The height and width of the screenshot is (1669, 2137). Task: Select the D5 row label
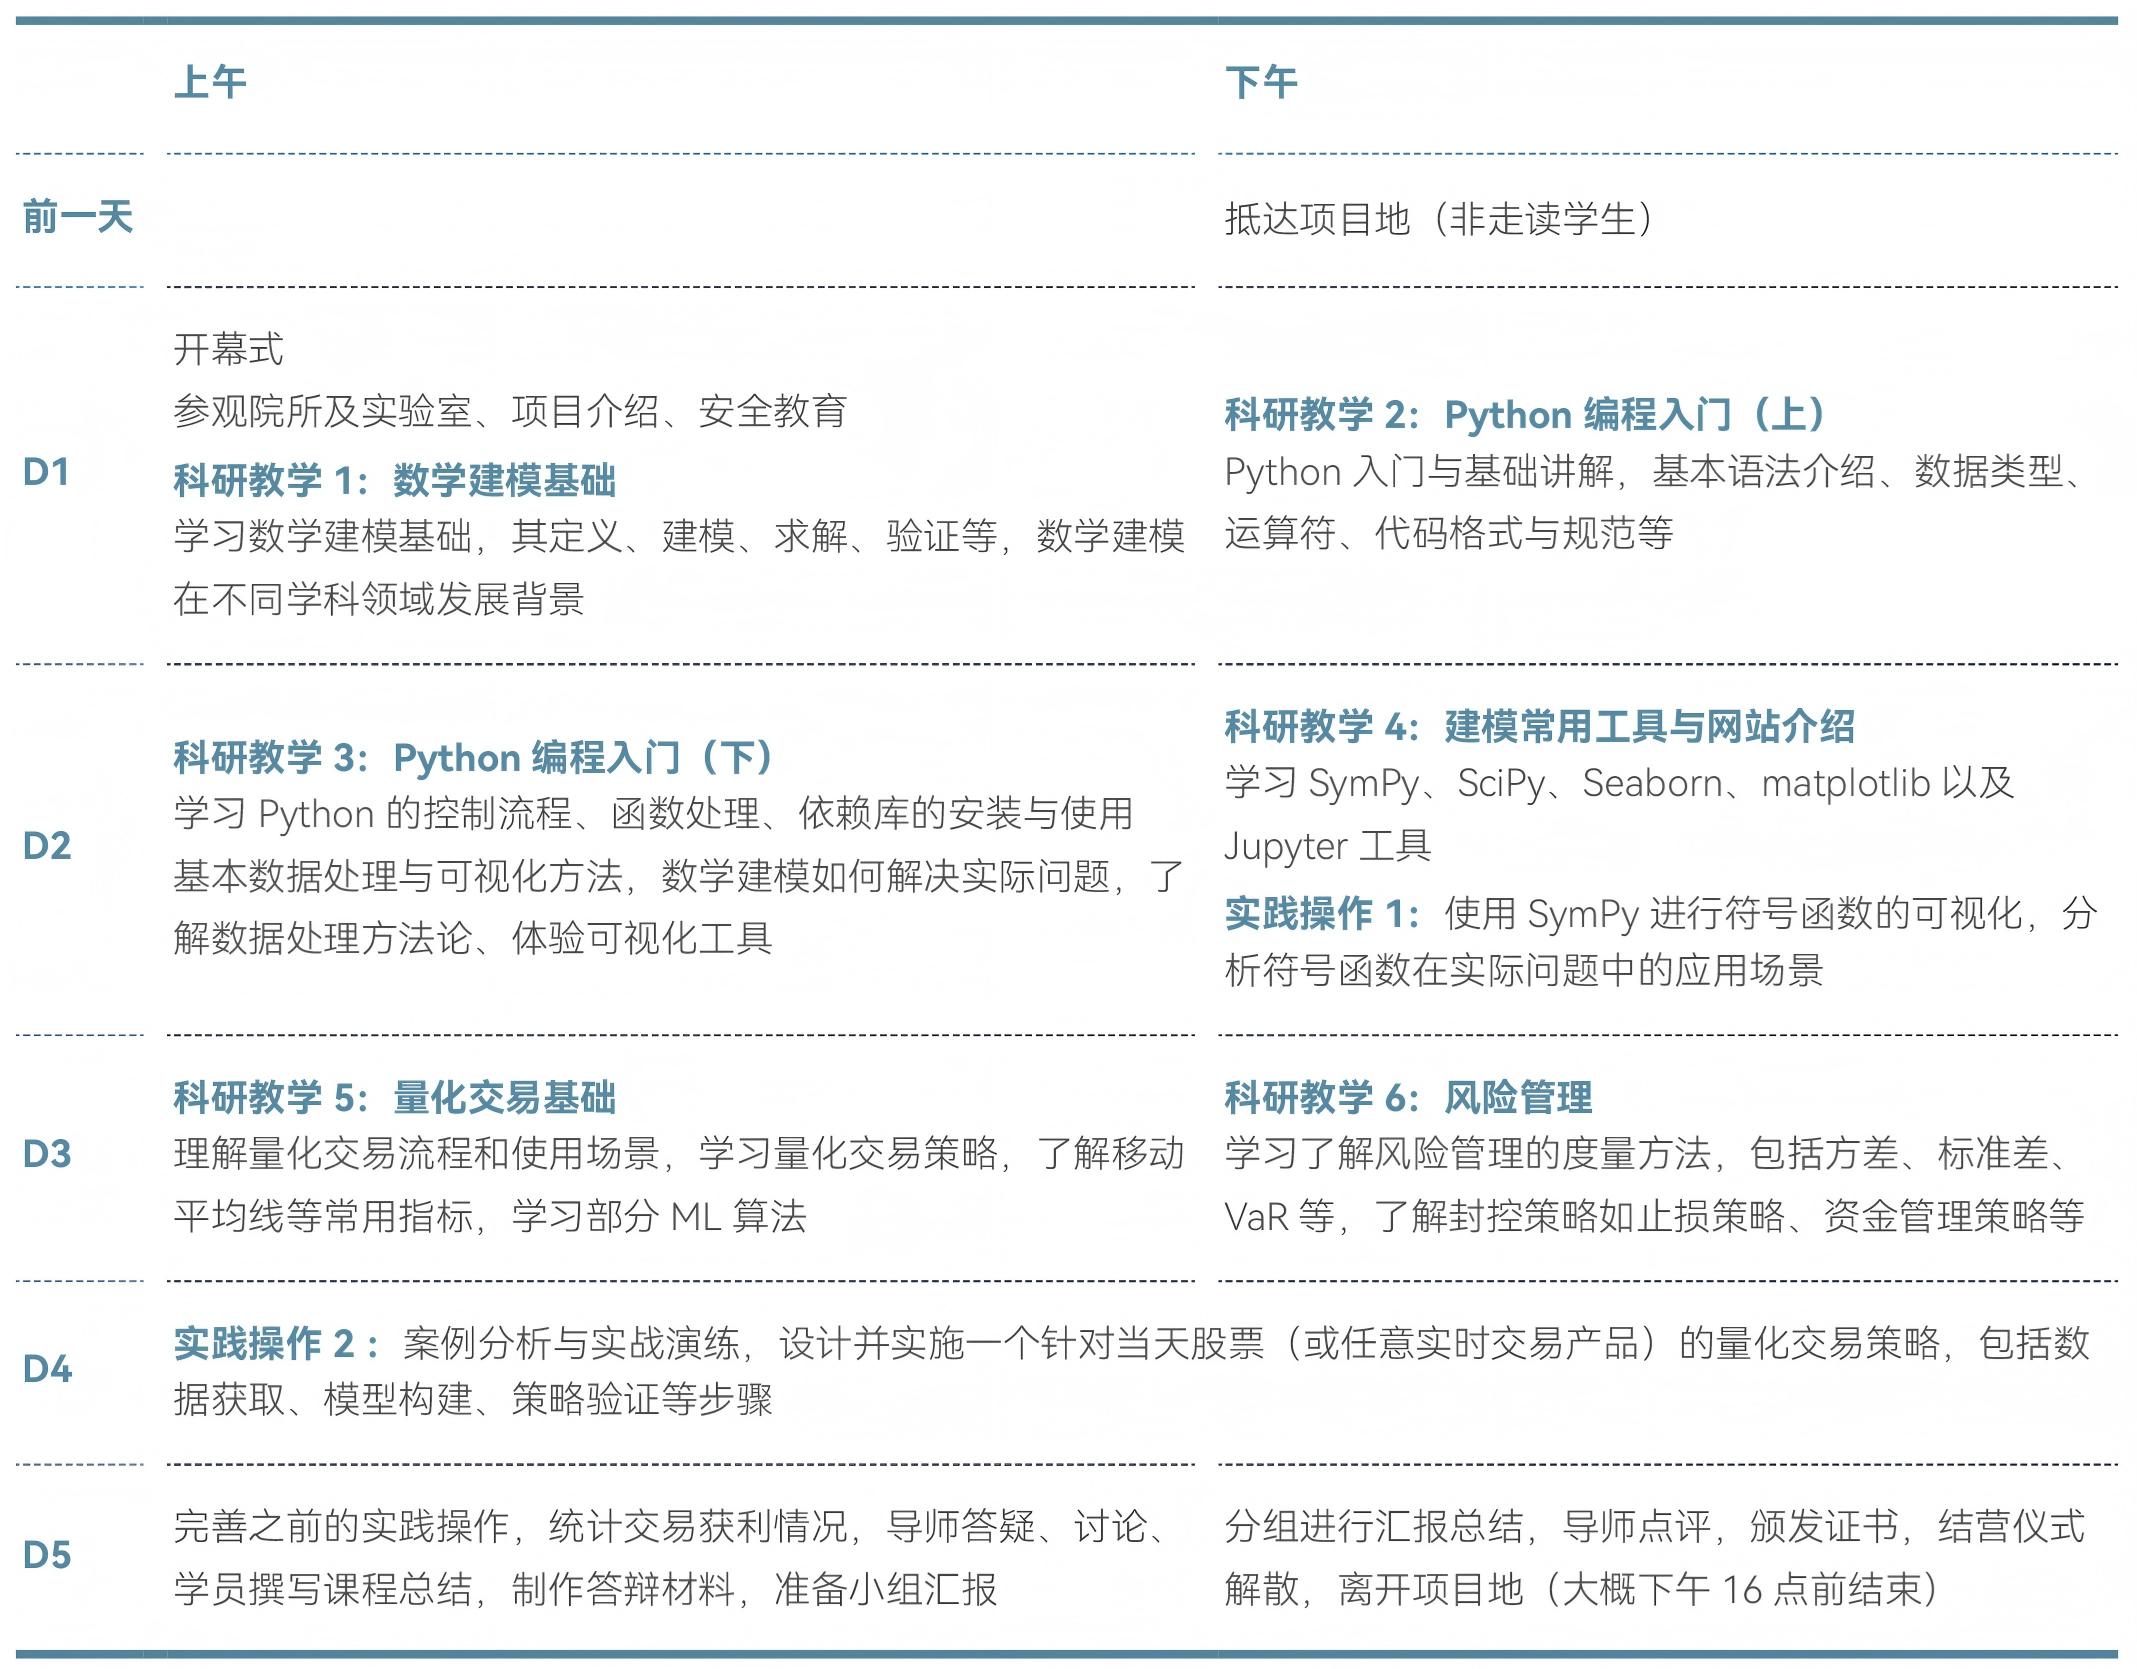tap(47, 1555)
